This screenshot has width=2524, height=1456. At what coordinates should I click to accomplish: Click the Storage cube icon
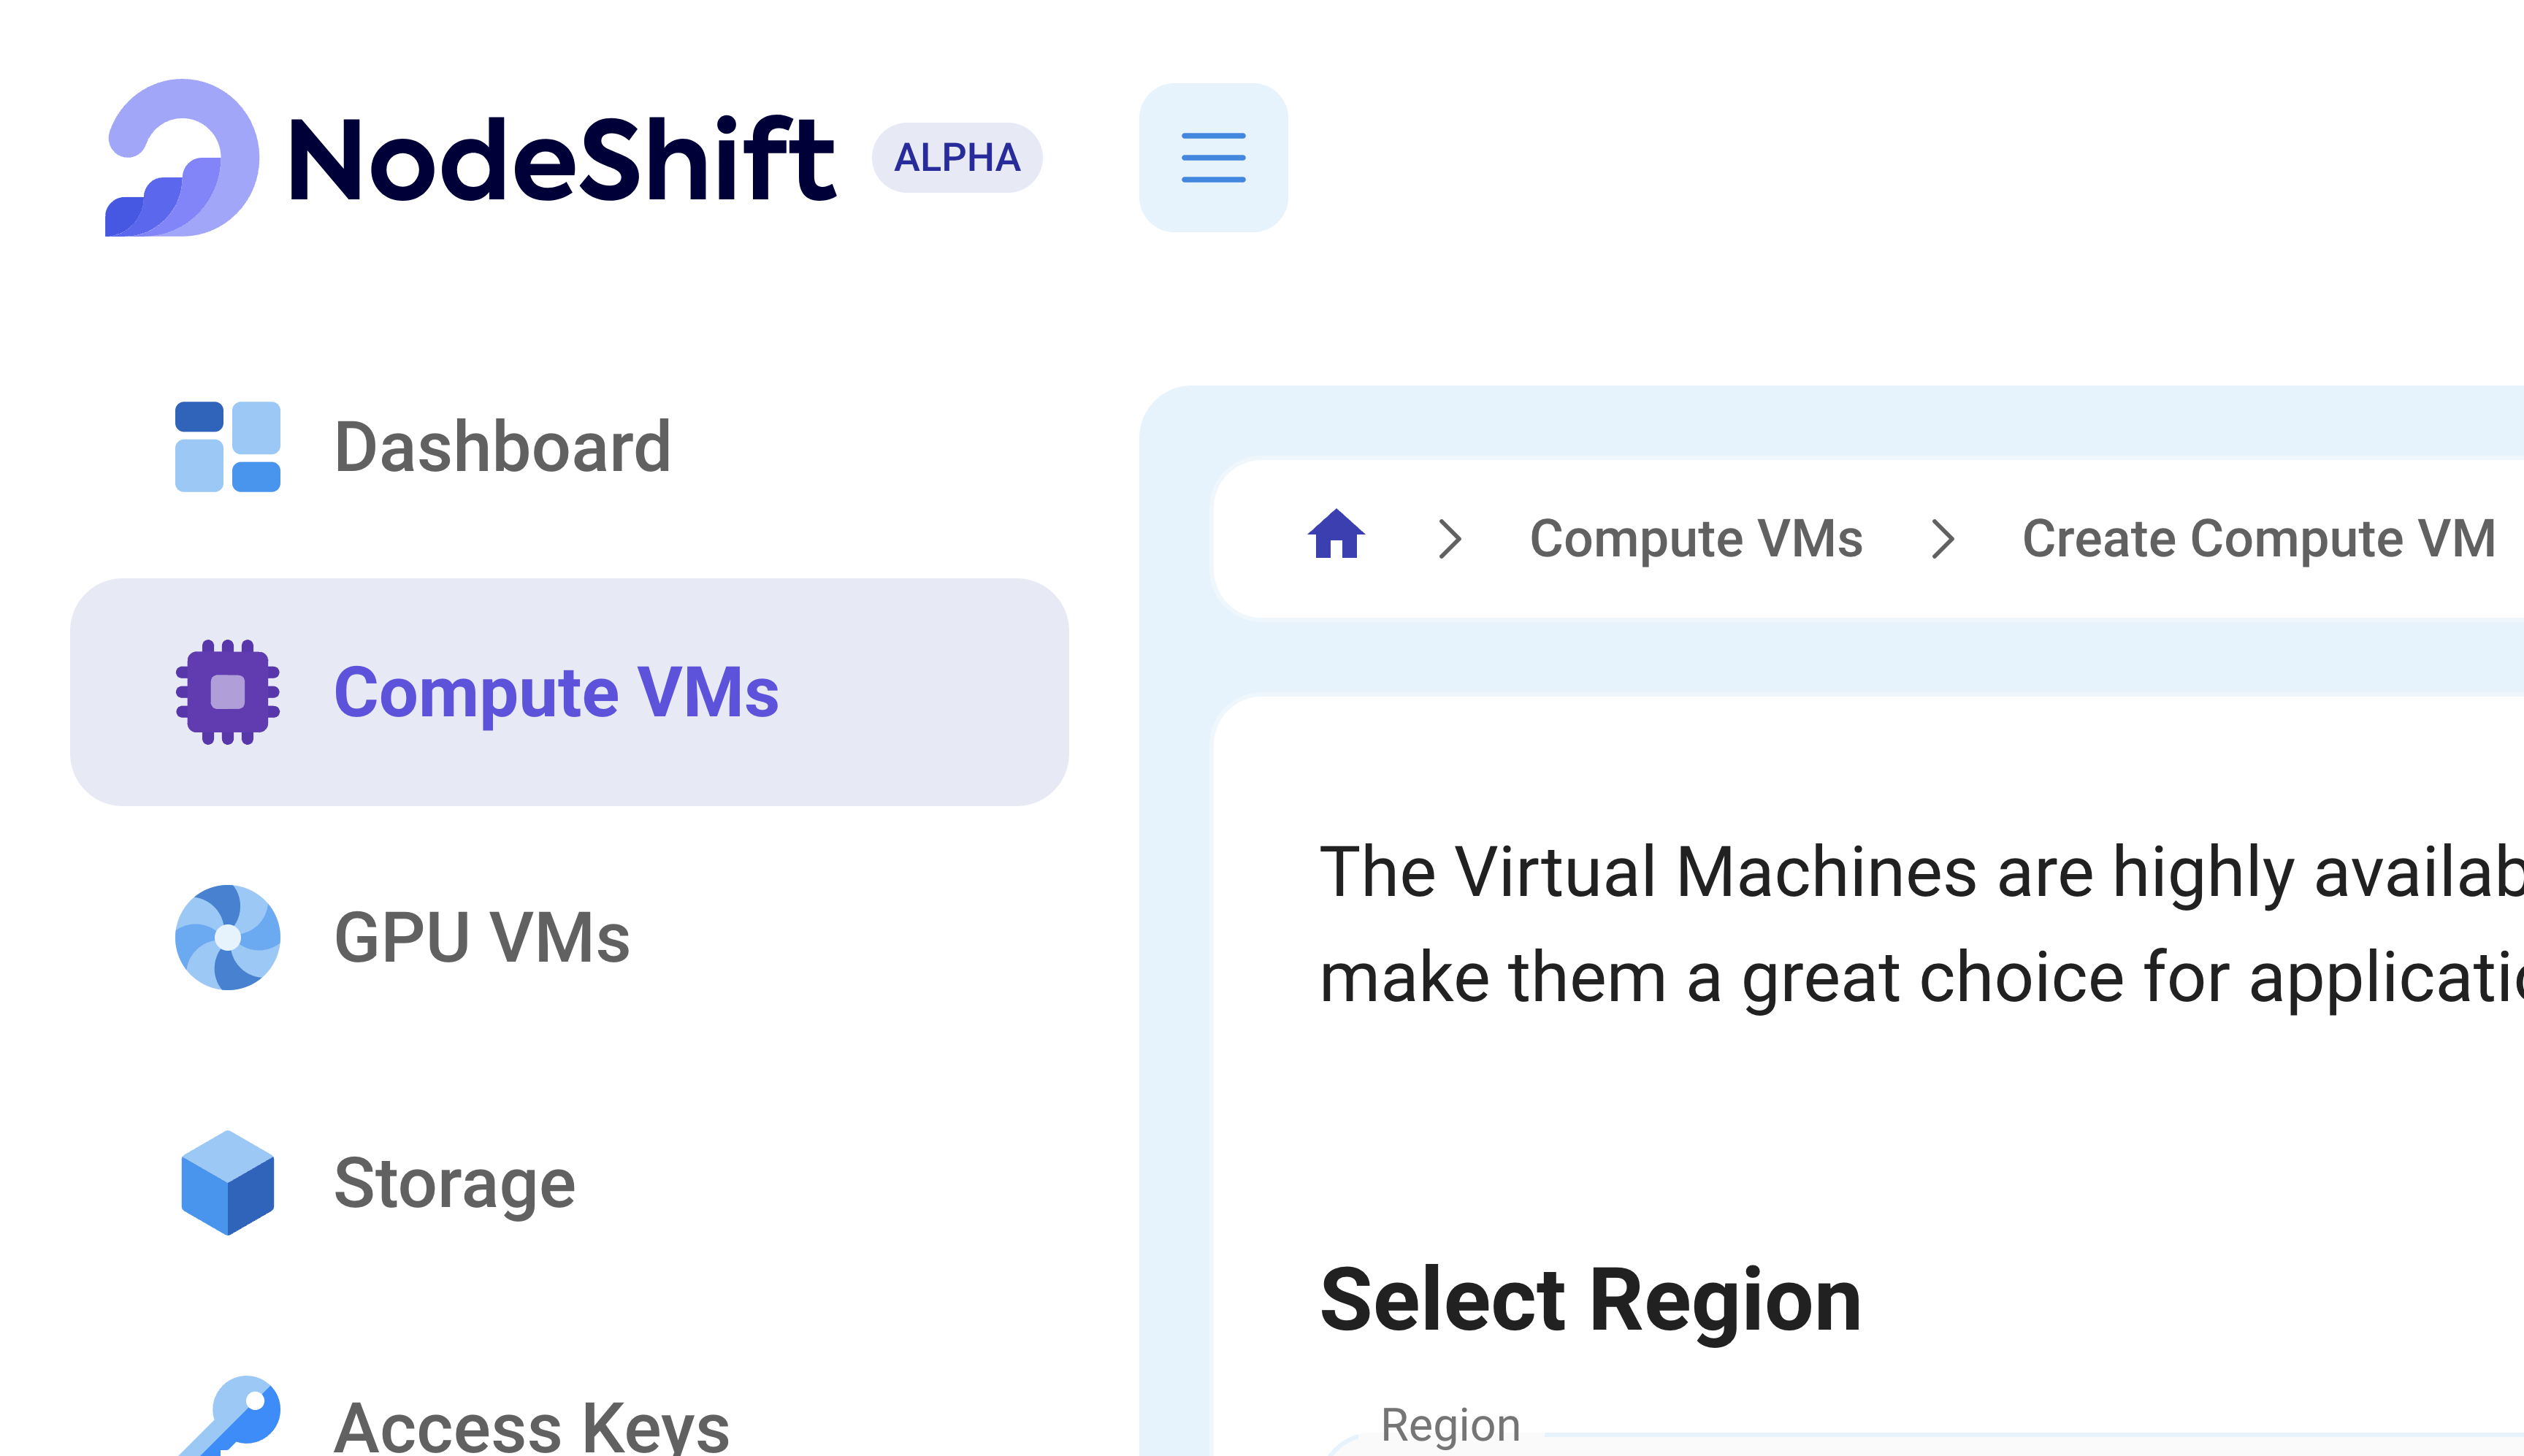[x=228, y=1183]
